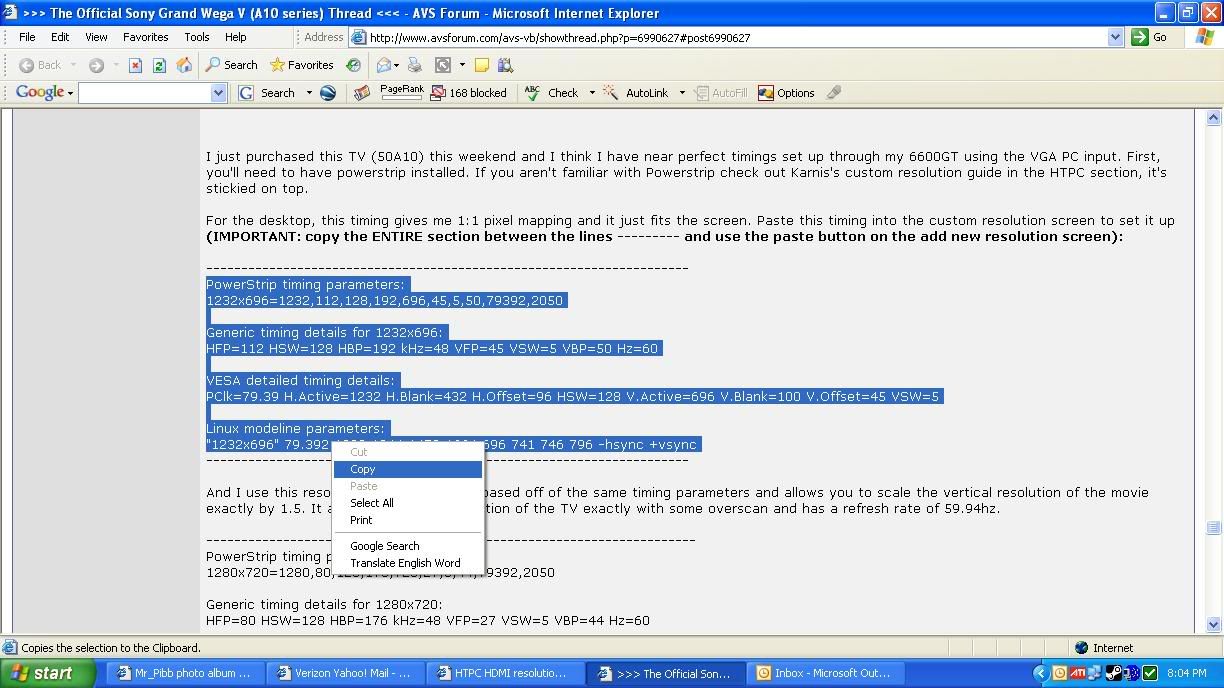Choose Translate English Word in context menu
The image size is (1224, 688).
pyautogui.click(x=408, y=563)
